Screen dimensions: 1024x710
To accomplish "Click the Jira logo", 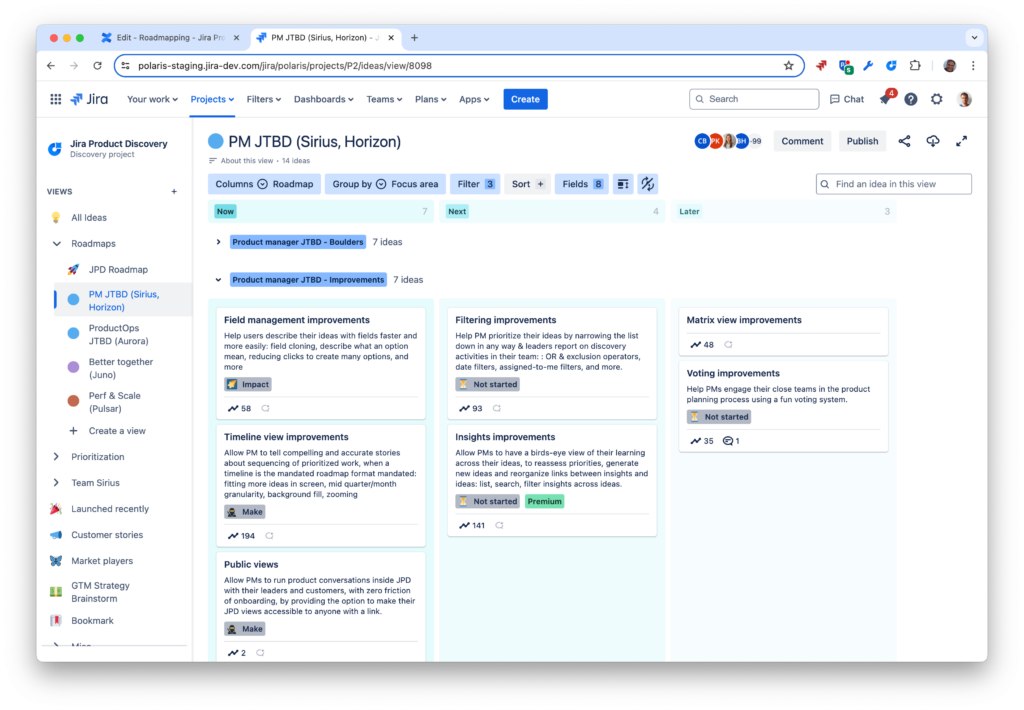I will pyautogui.click(x=89, y=99).
